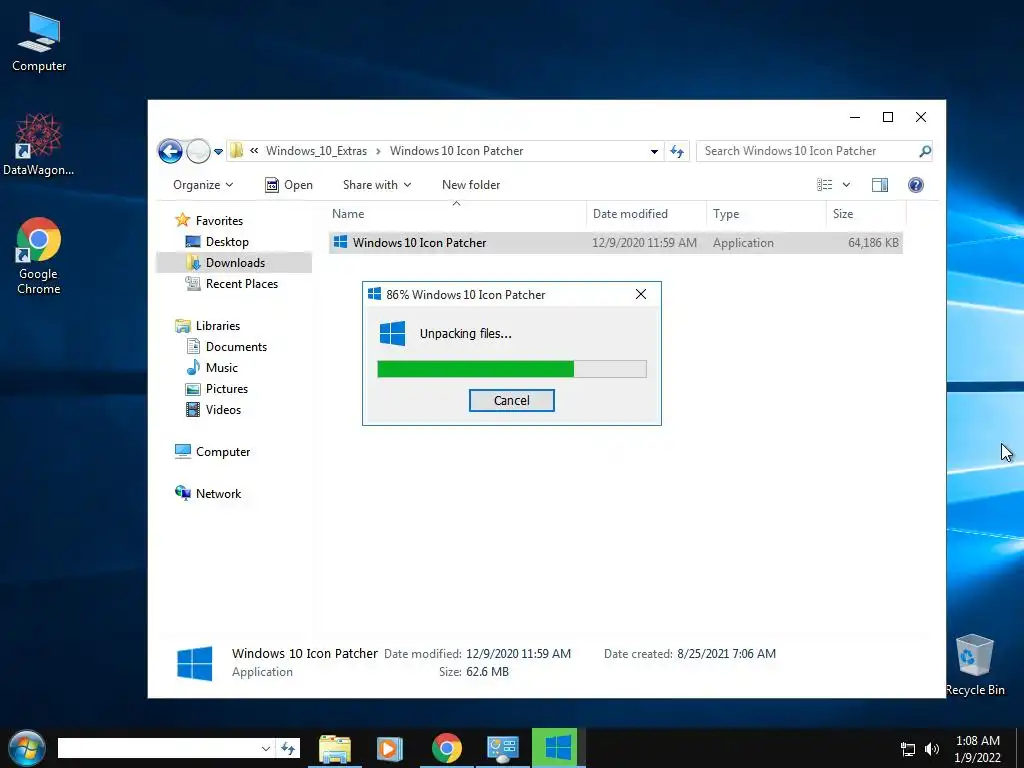The height and width of the screenshot is (768, 1024).
Task: Click New folder in the toolbar
Action: tap(471, 185)
